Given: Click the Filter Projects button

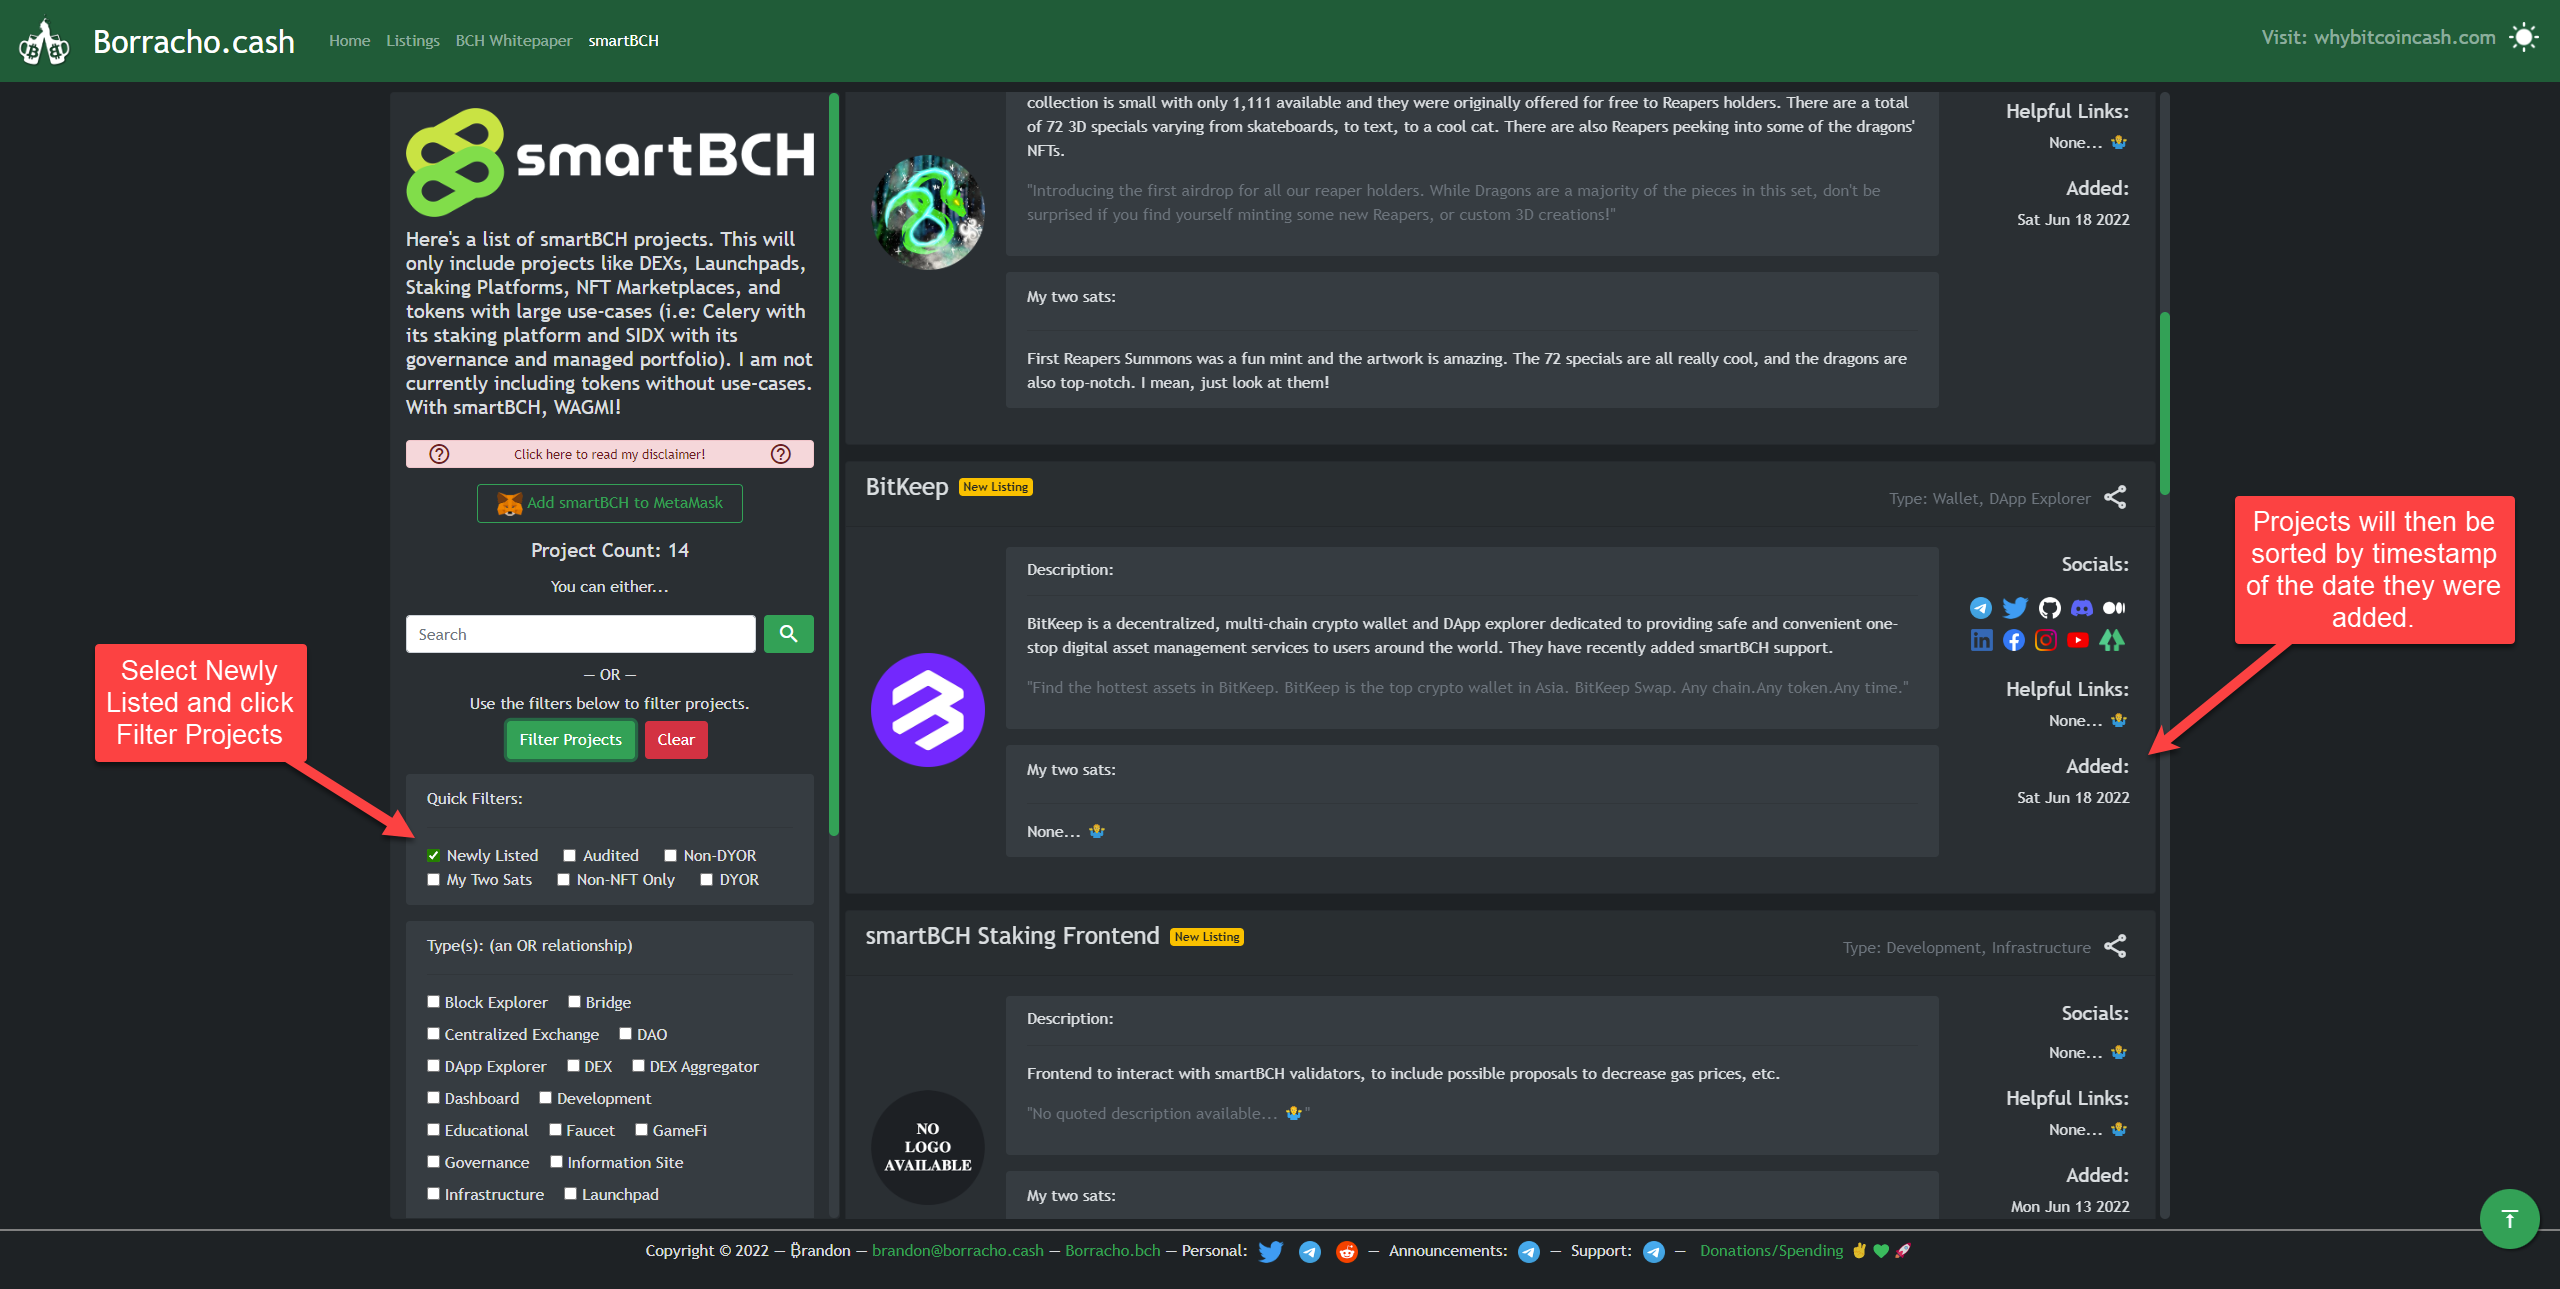Looking at the screenshot, I should 570,740.
